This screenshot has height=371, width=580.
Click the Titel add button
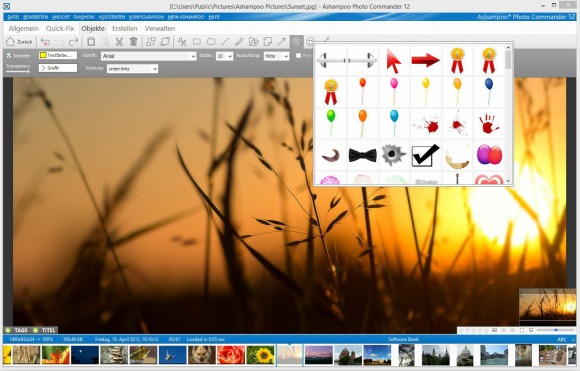(44, 330)
